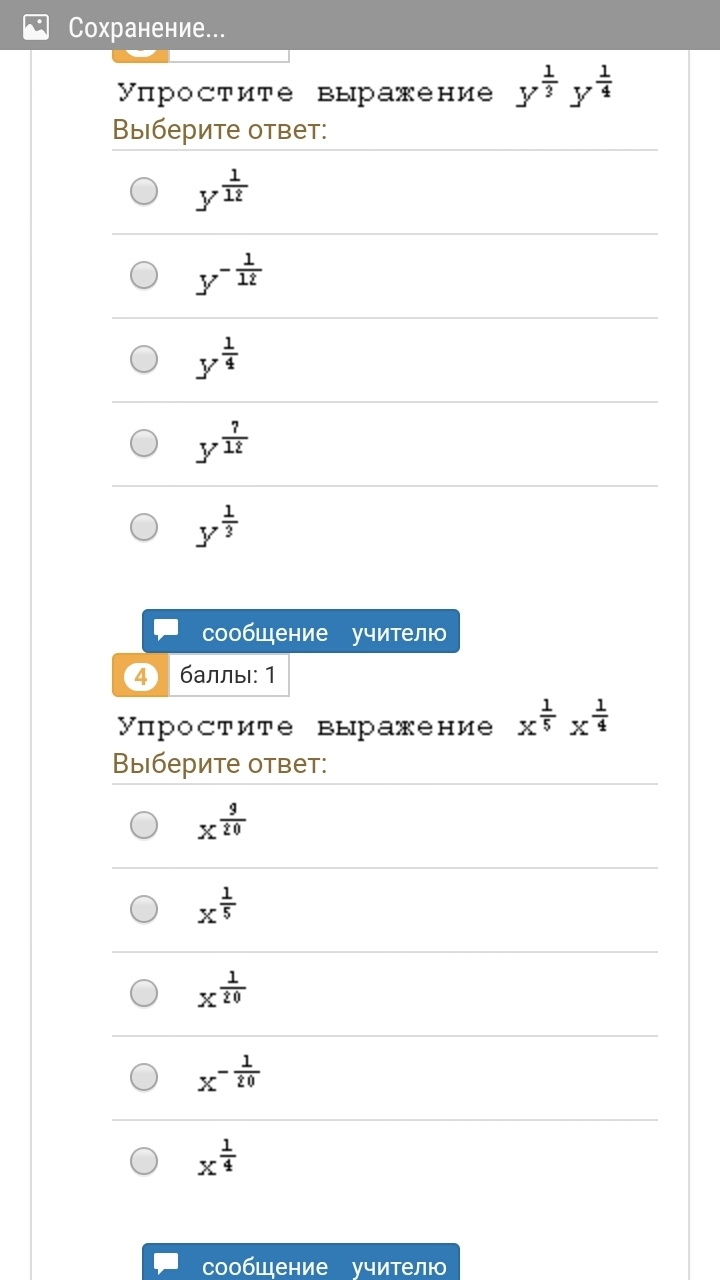
Task: Tap the speech bubble icon below the x question
Action: pos(167,1265)
